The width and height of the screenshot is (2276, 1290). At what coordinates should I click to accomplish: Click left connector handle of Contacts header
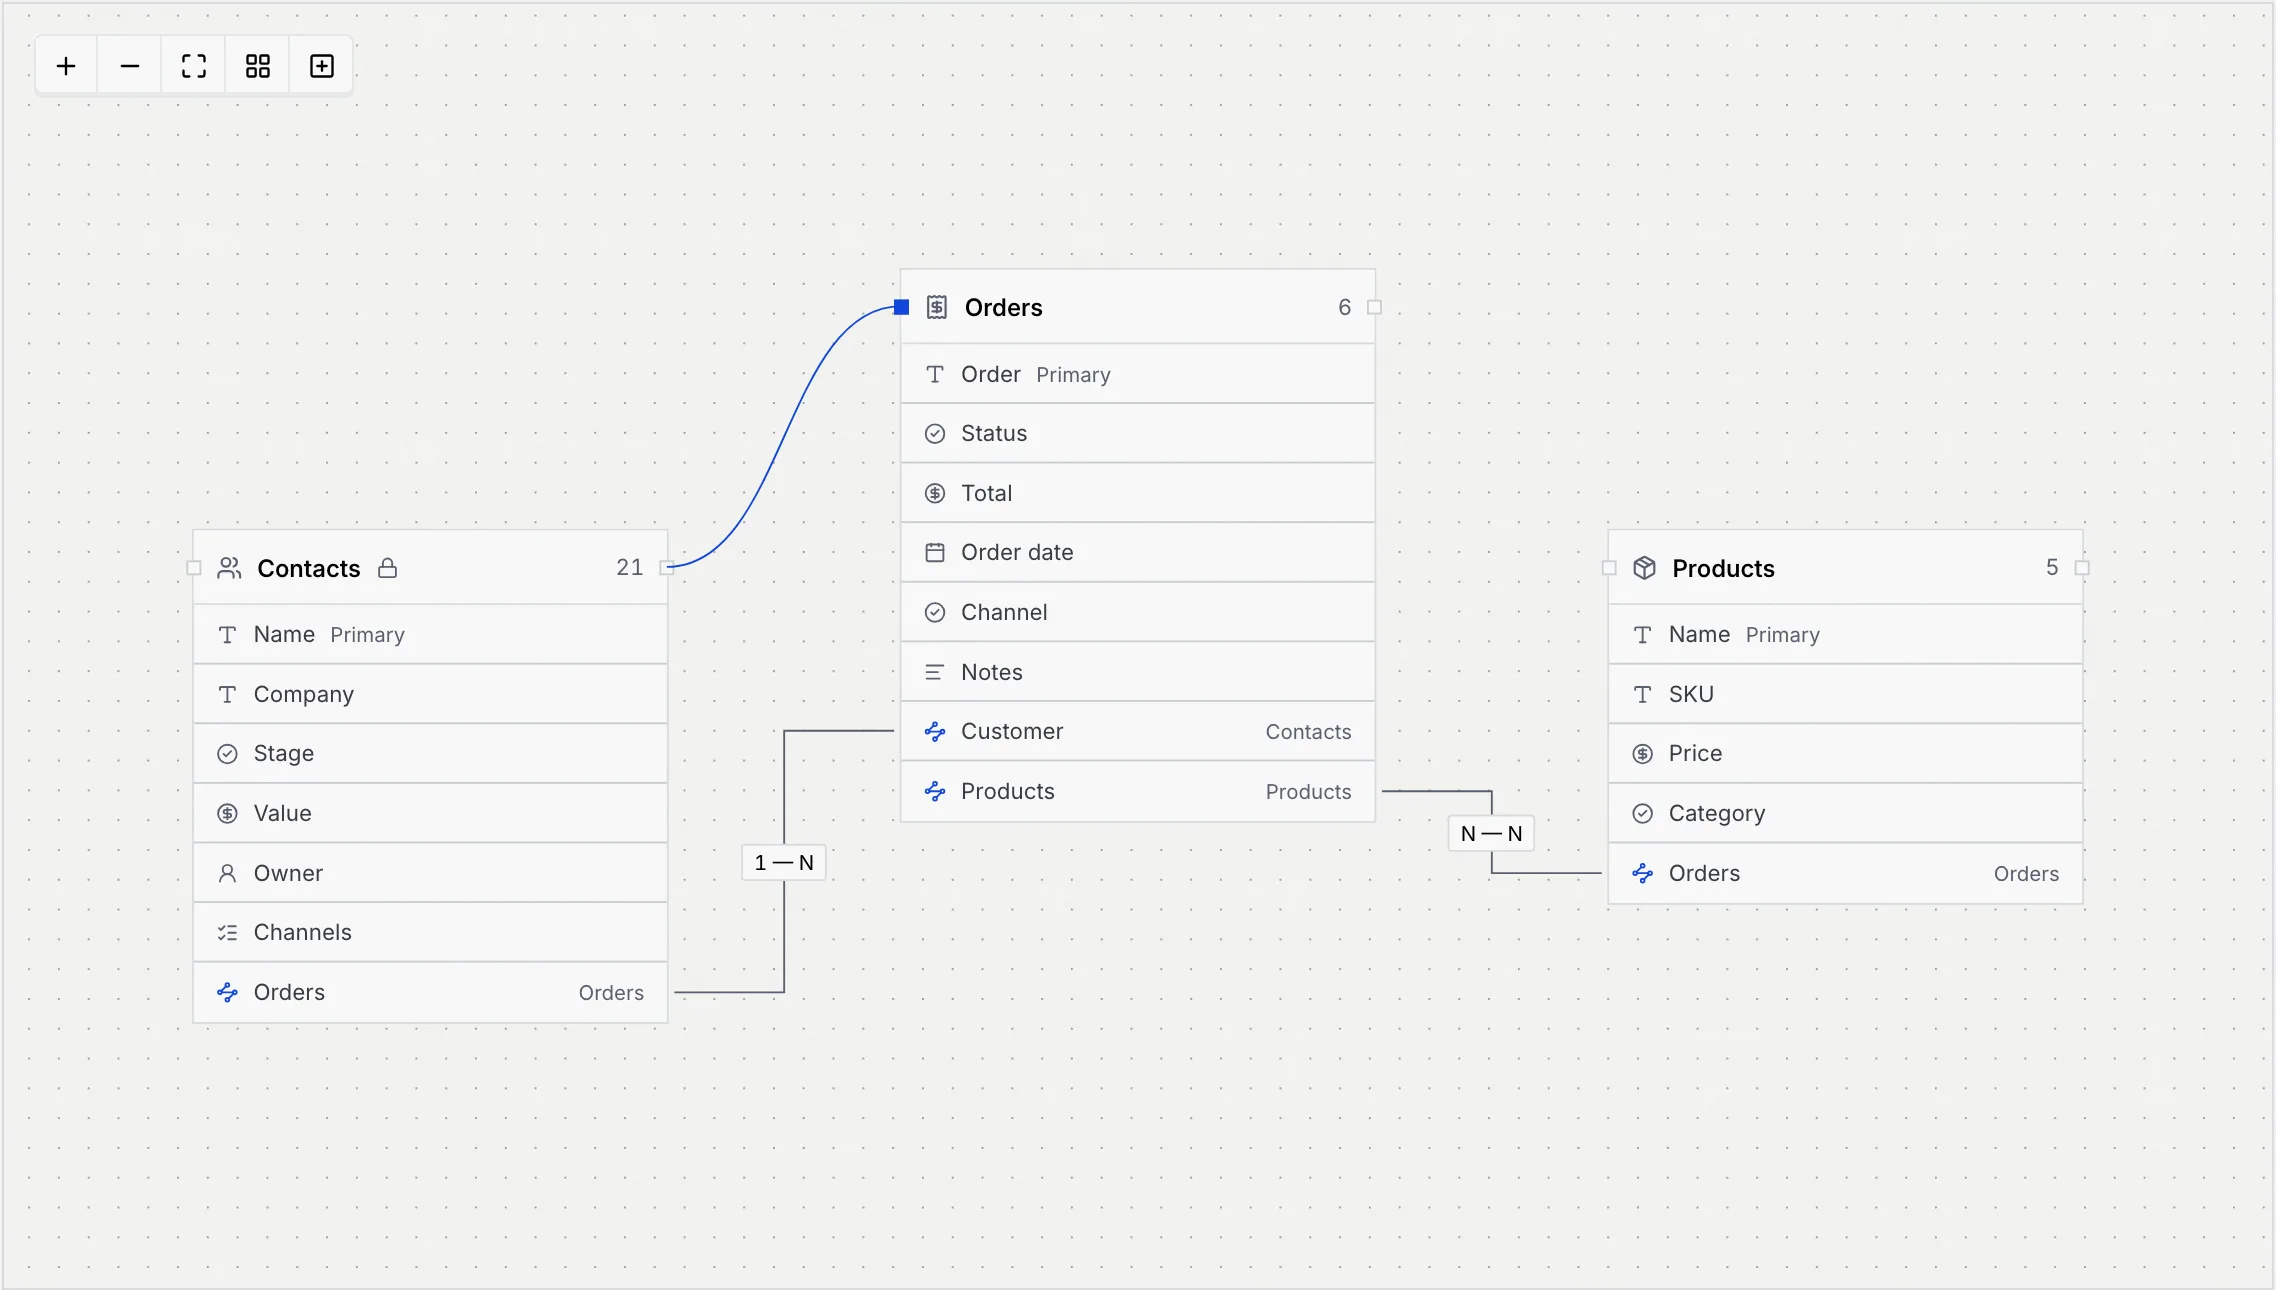pos(194,568)
